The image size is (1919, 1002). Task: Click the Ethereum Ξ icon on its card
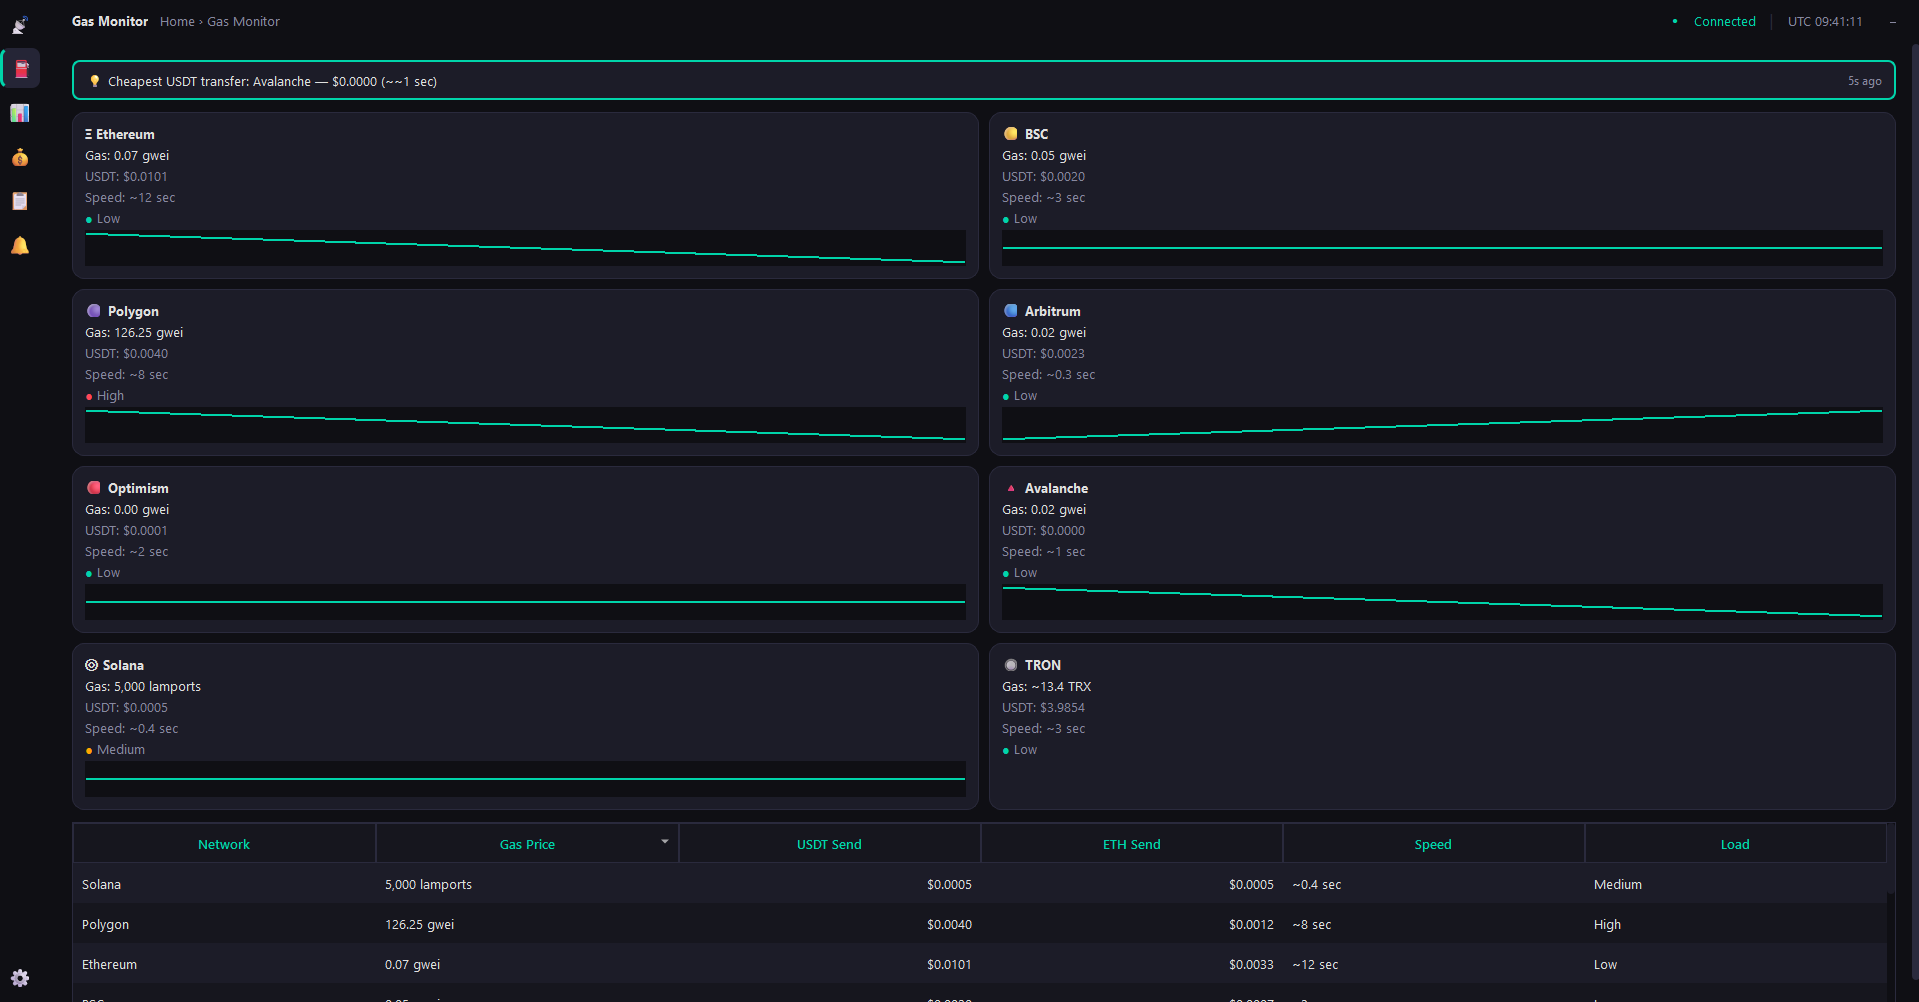coord(90,133)
